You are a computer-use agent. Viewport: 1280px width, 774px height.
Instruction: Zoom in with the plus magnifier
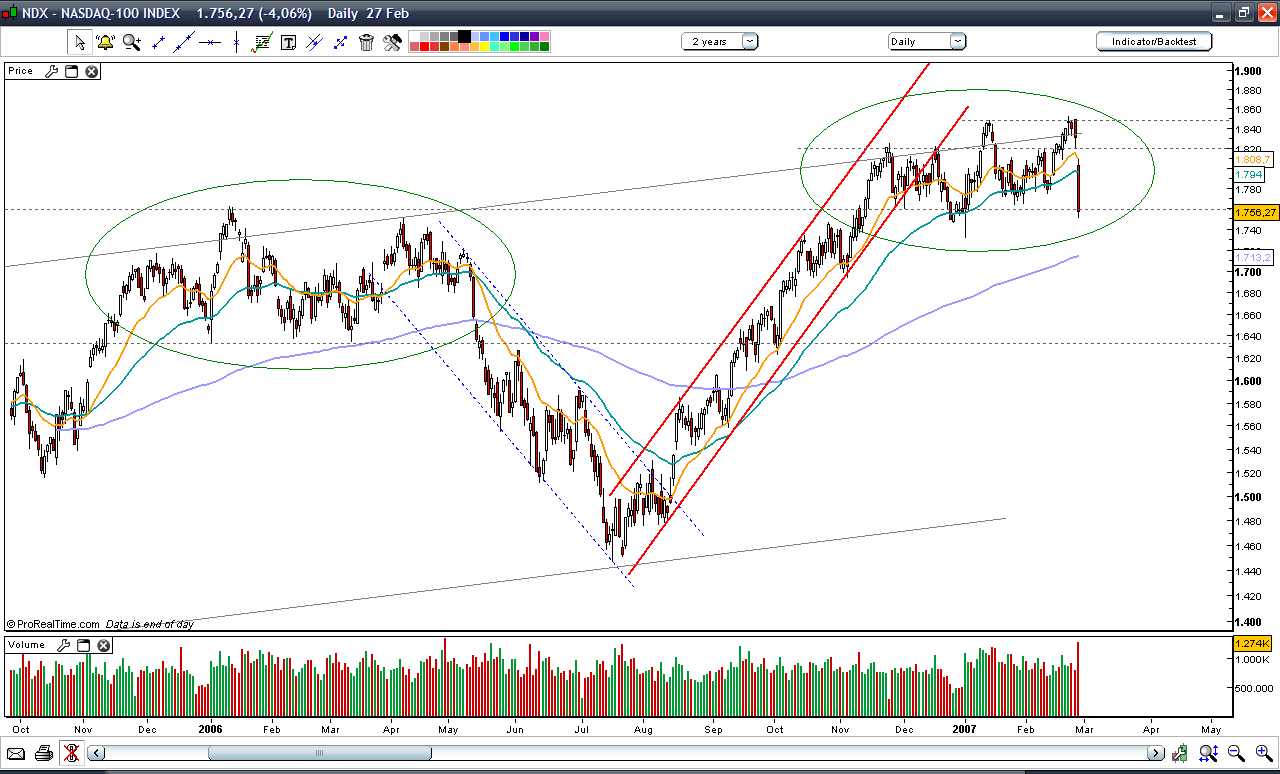click(1262, 753)
